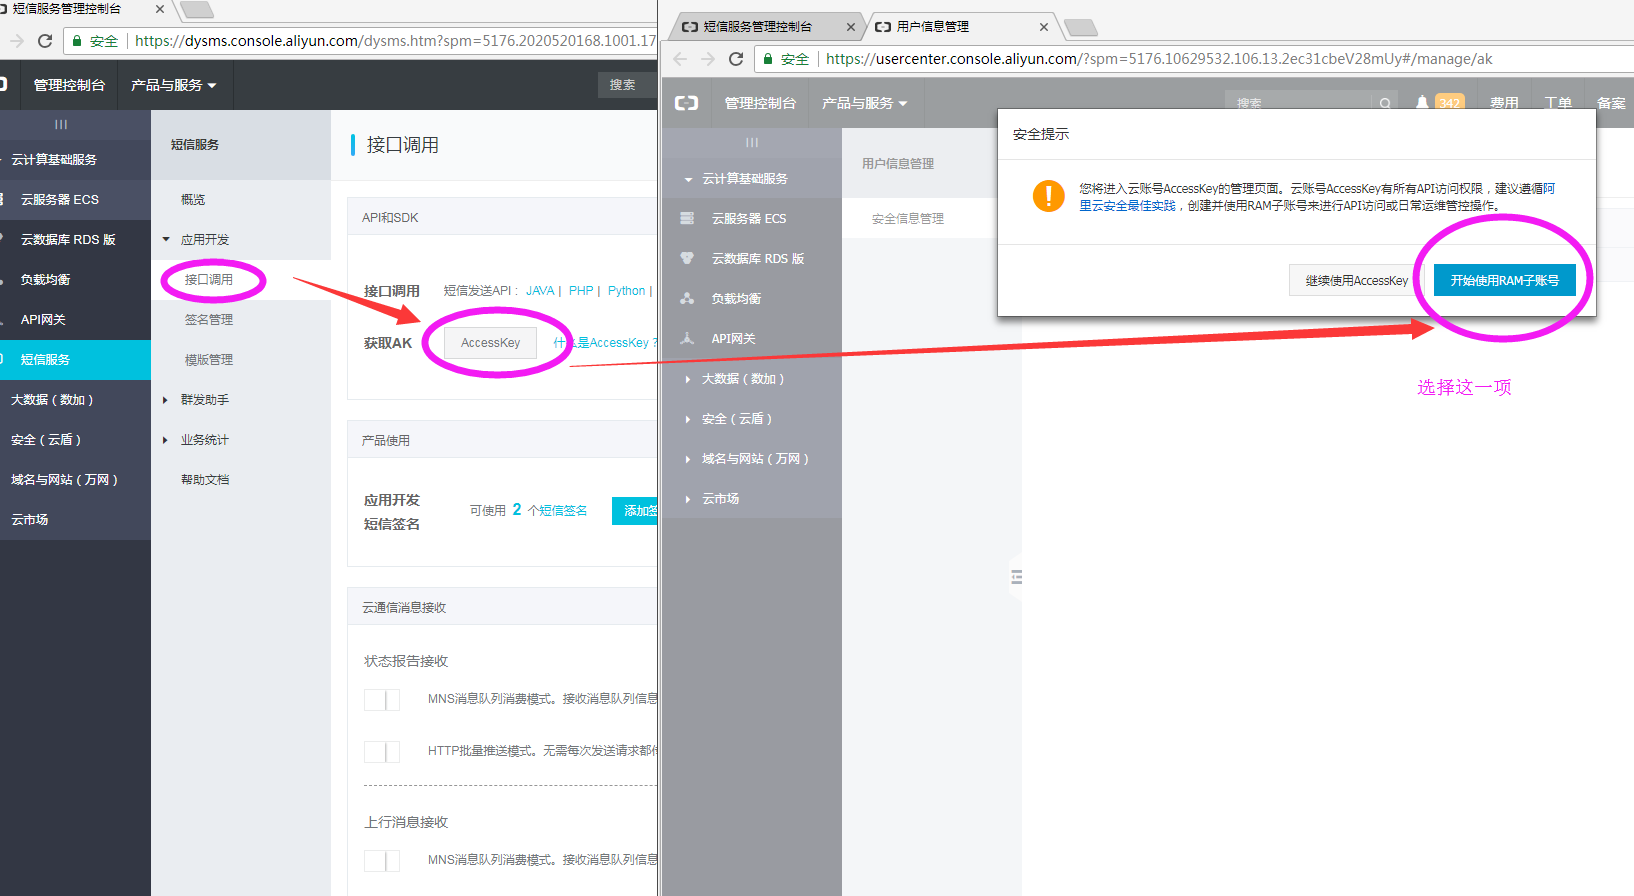The image size is (1634, 896).
Task: Collapse the left console sidebar using the handle
Action: coord(61,125)
